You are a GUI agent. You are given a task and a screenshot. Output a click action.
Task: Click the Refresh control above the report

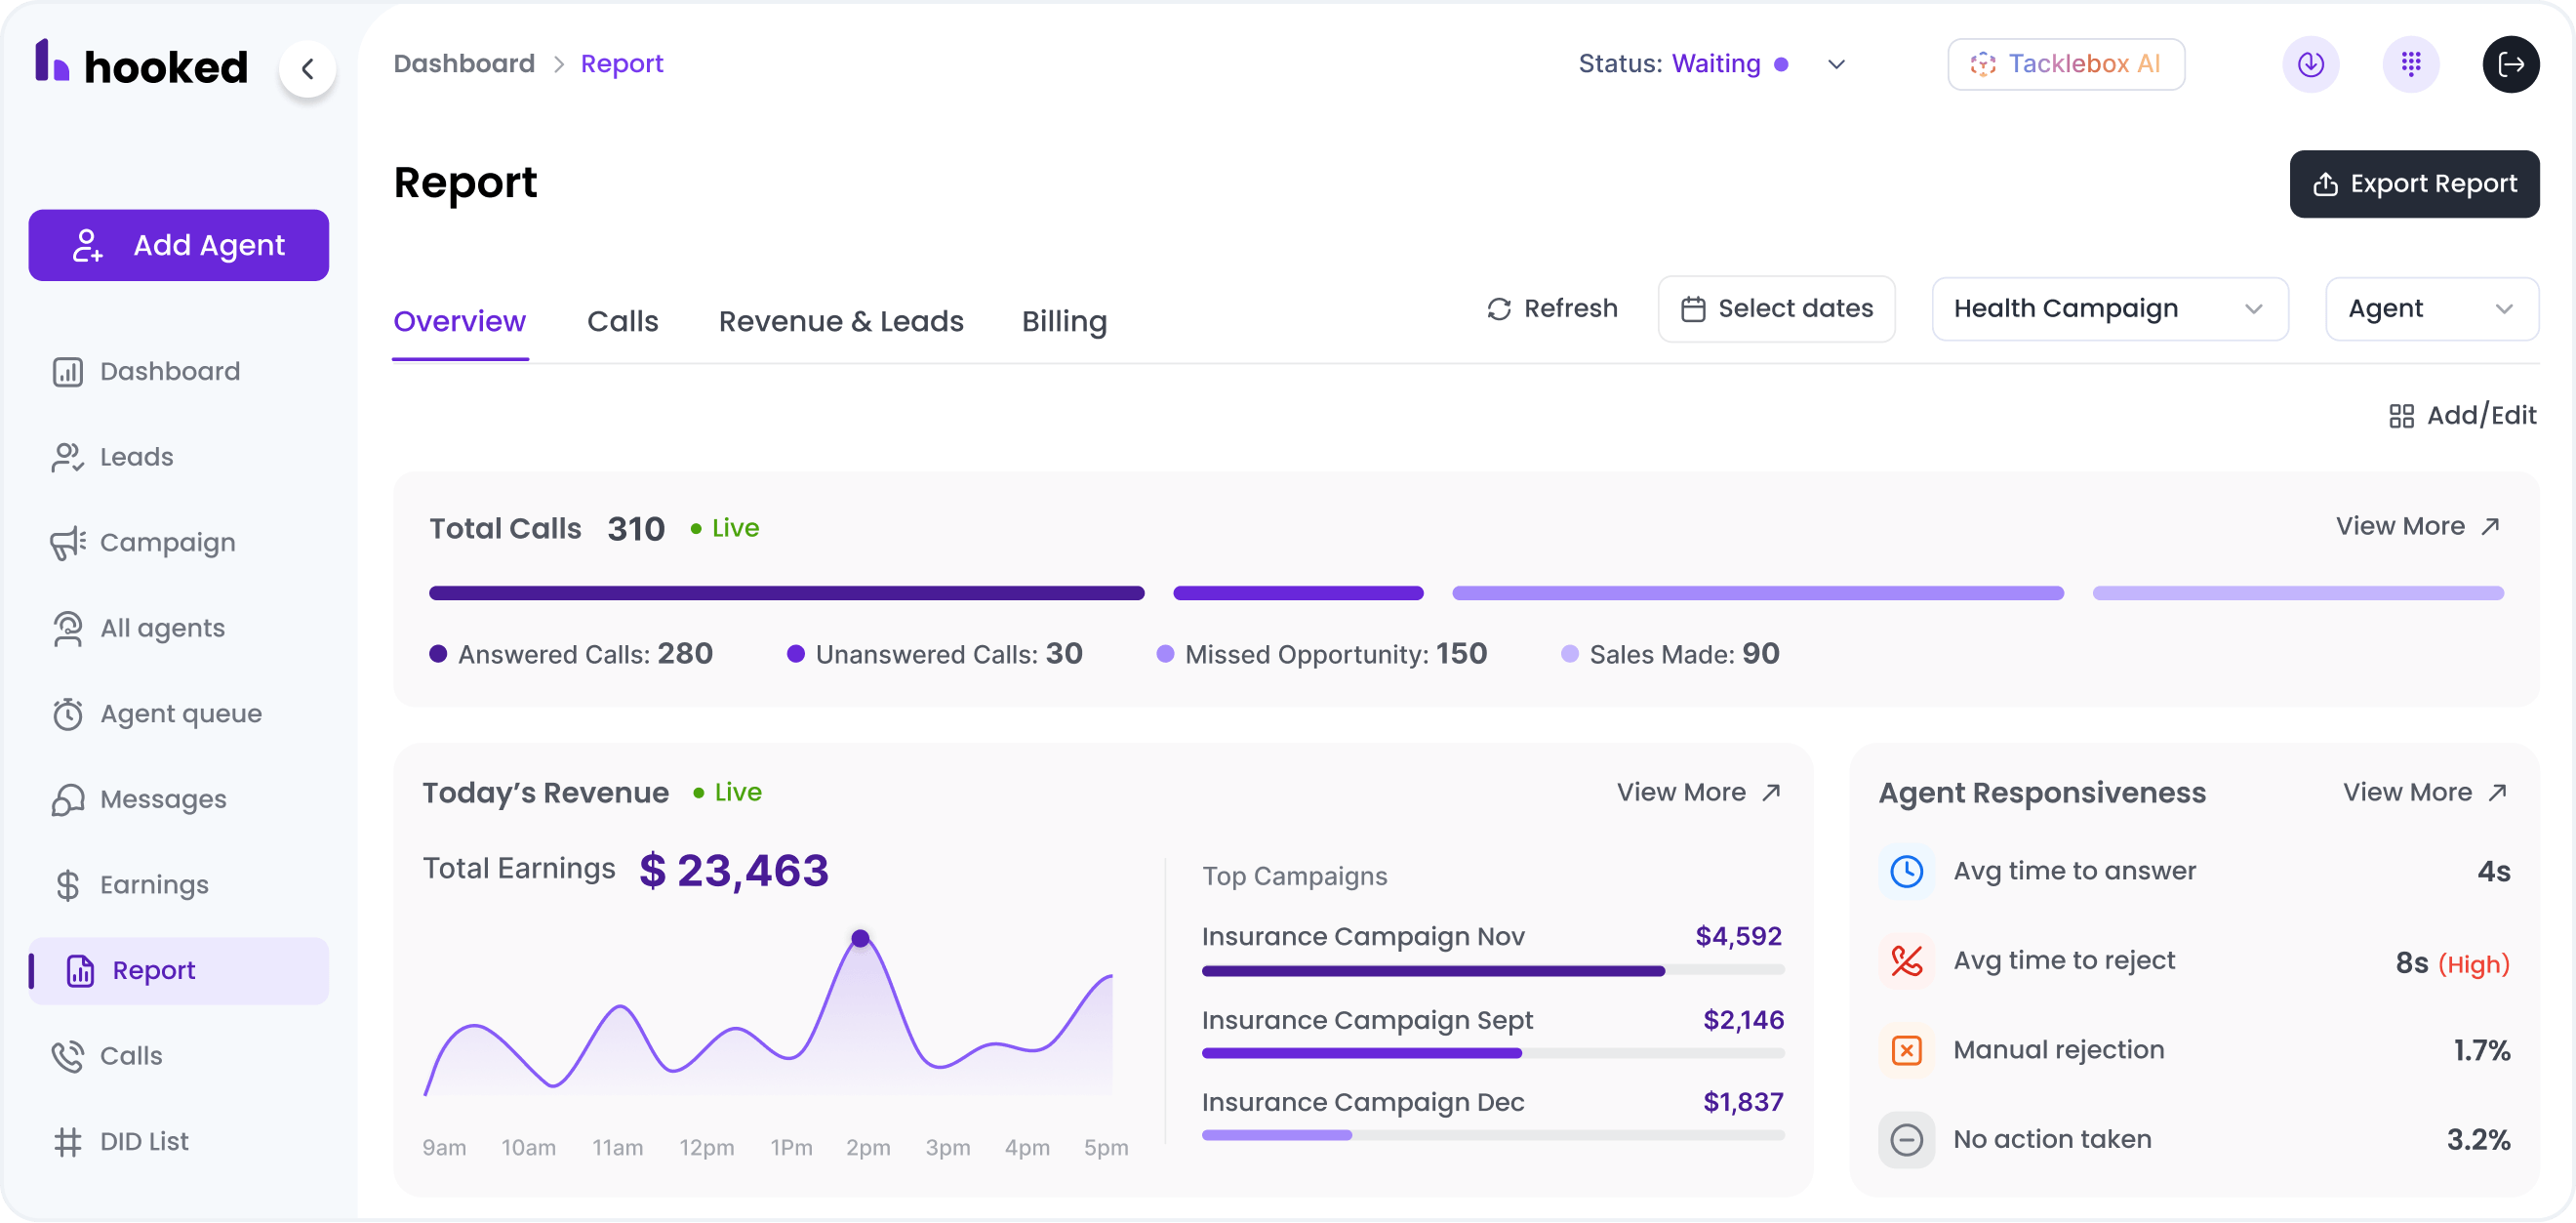(x=1551, y=308)
